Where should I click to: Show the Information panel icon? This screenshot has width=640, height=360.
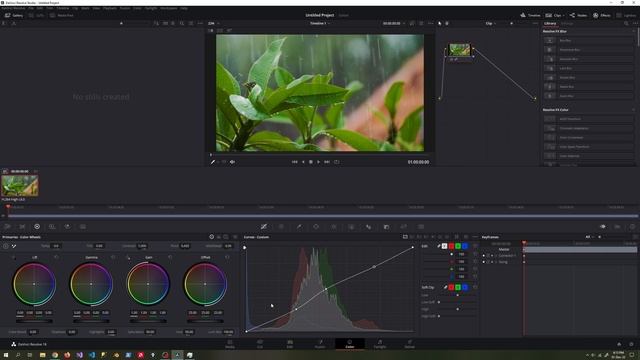[x=632, y=227]
